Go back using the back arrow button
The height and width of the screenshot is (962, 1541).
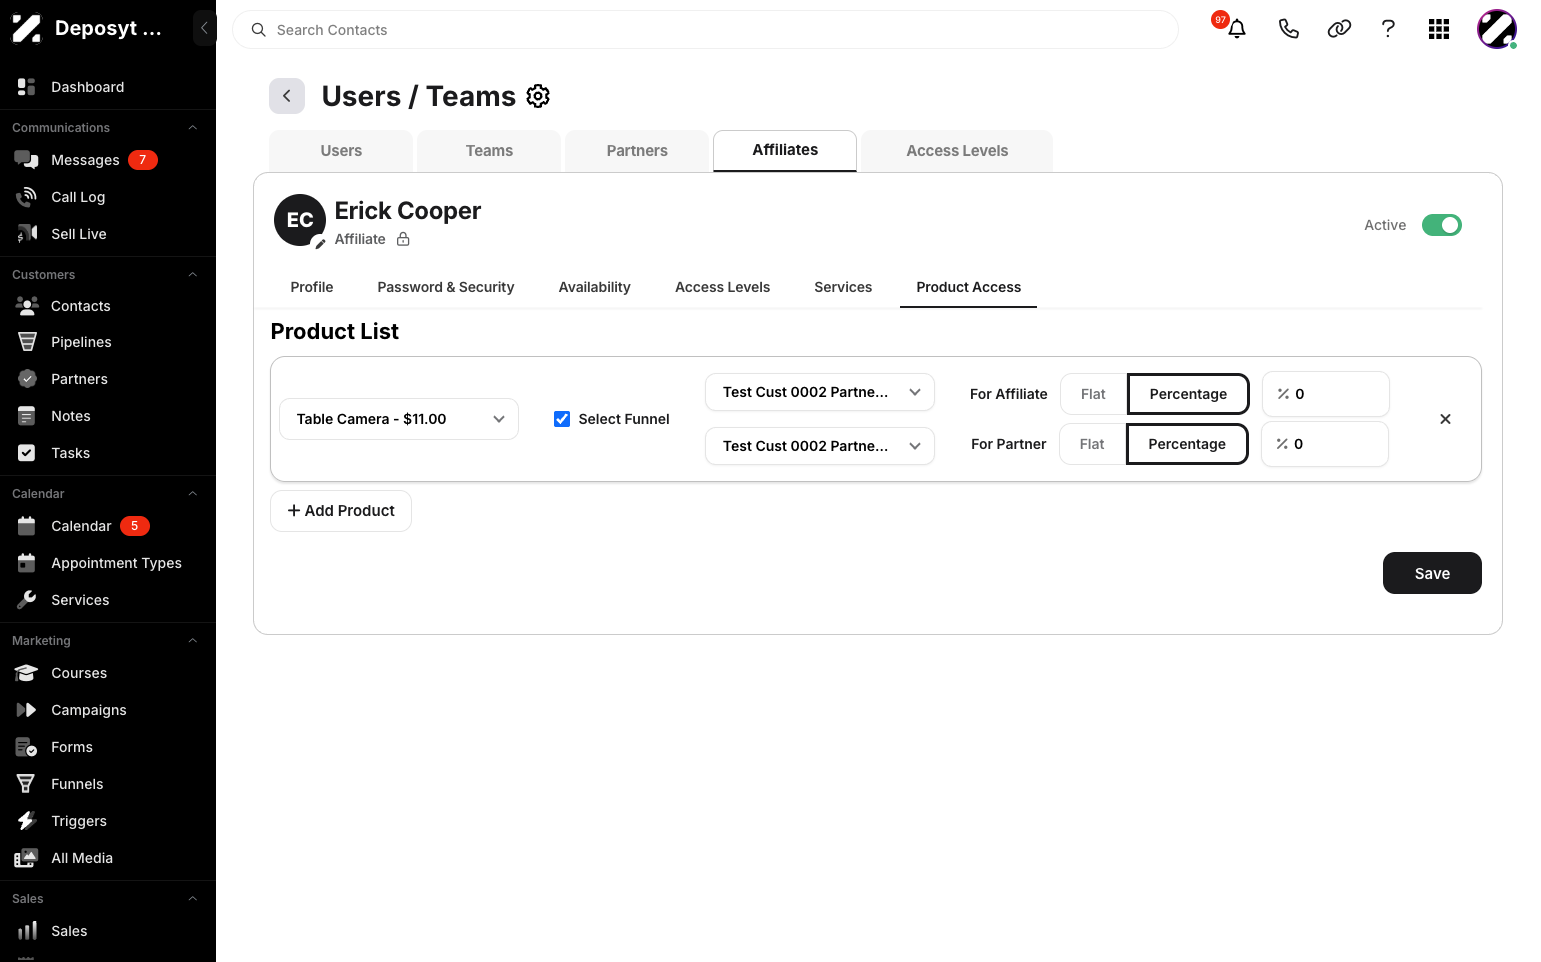(287, 96)
